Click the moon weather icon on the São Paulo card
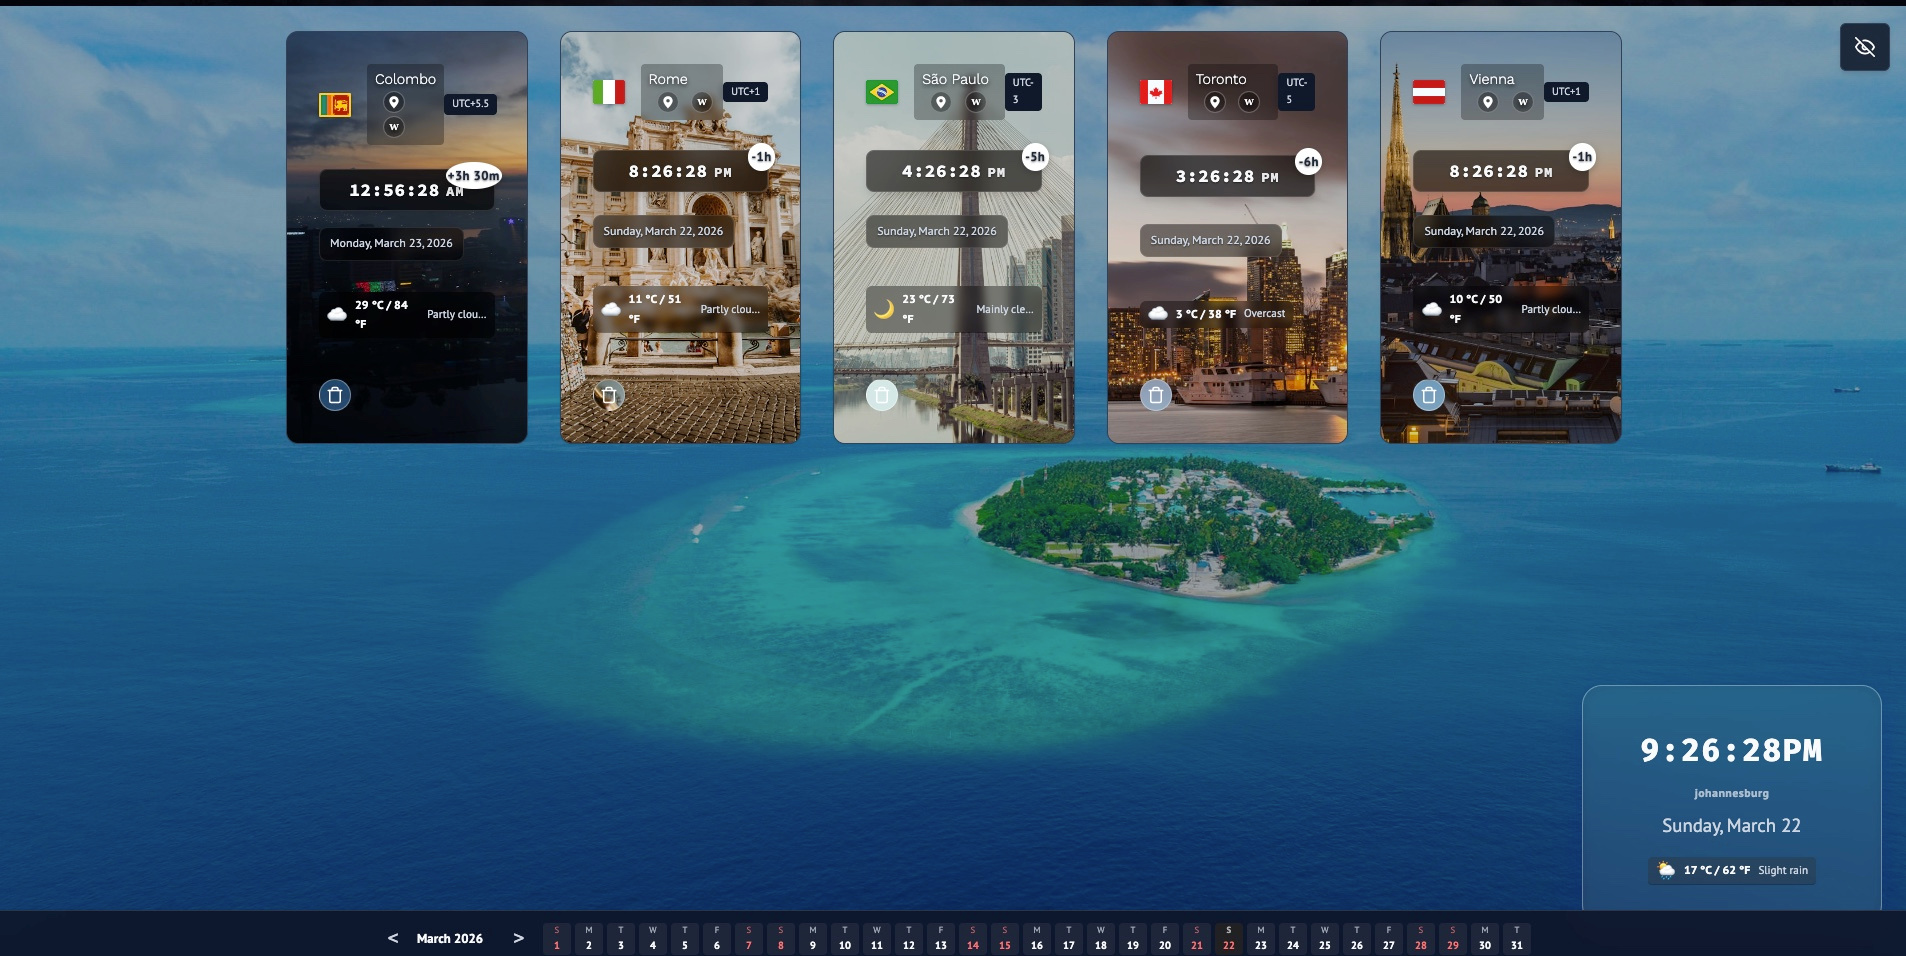The image size is (1906, 956). point(884,309)
